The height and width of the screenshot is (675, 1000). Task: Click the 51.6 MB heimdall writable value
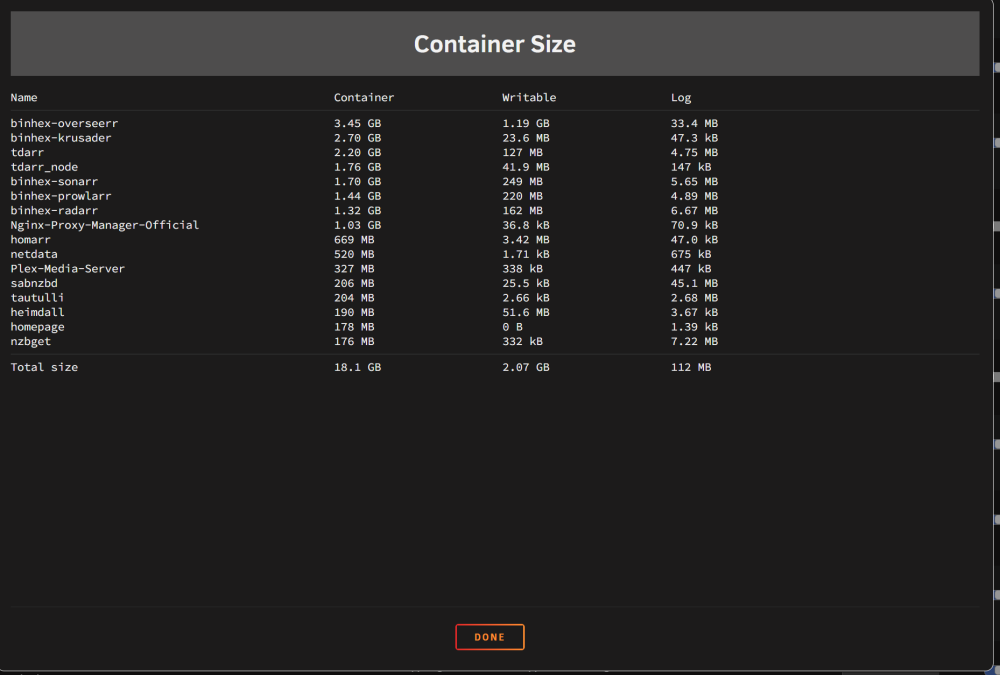526,313
